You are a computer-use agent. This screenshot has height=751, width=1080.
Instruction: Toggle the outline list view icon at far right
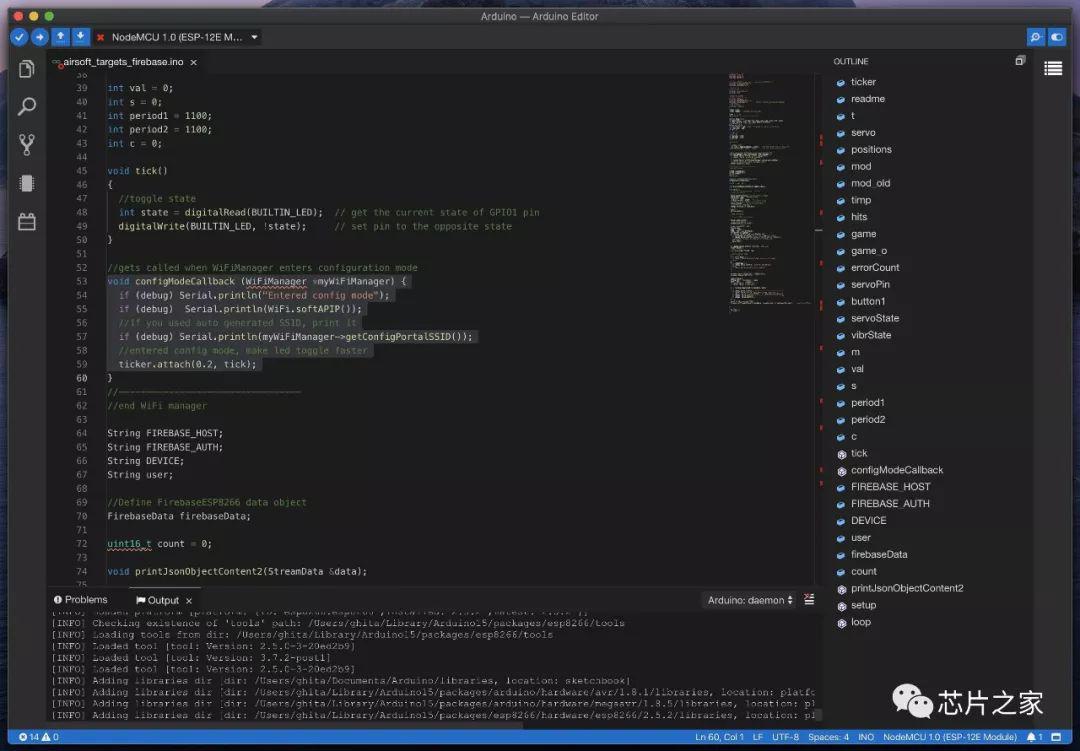pyautogui.click(x=1053, y=68)
